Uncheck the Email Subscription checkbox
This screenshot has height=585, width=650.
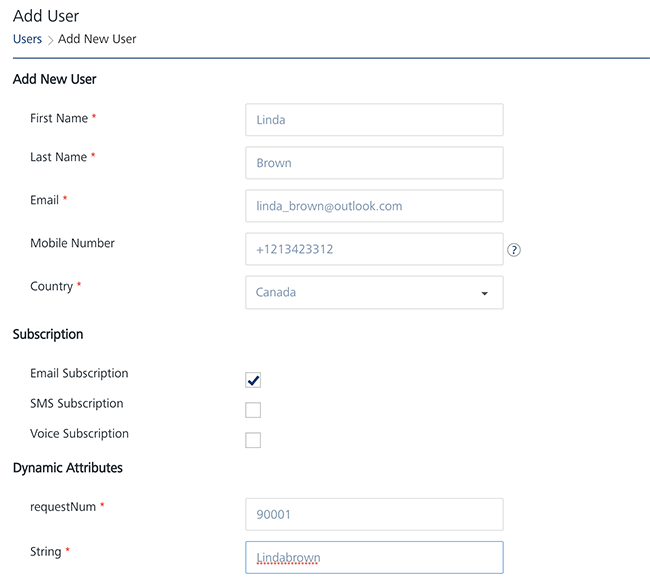253,380
